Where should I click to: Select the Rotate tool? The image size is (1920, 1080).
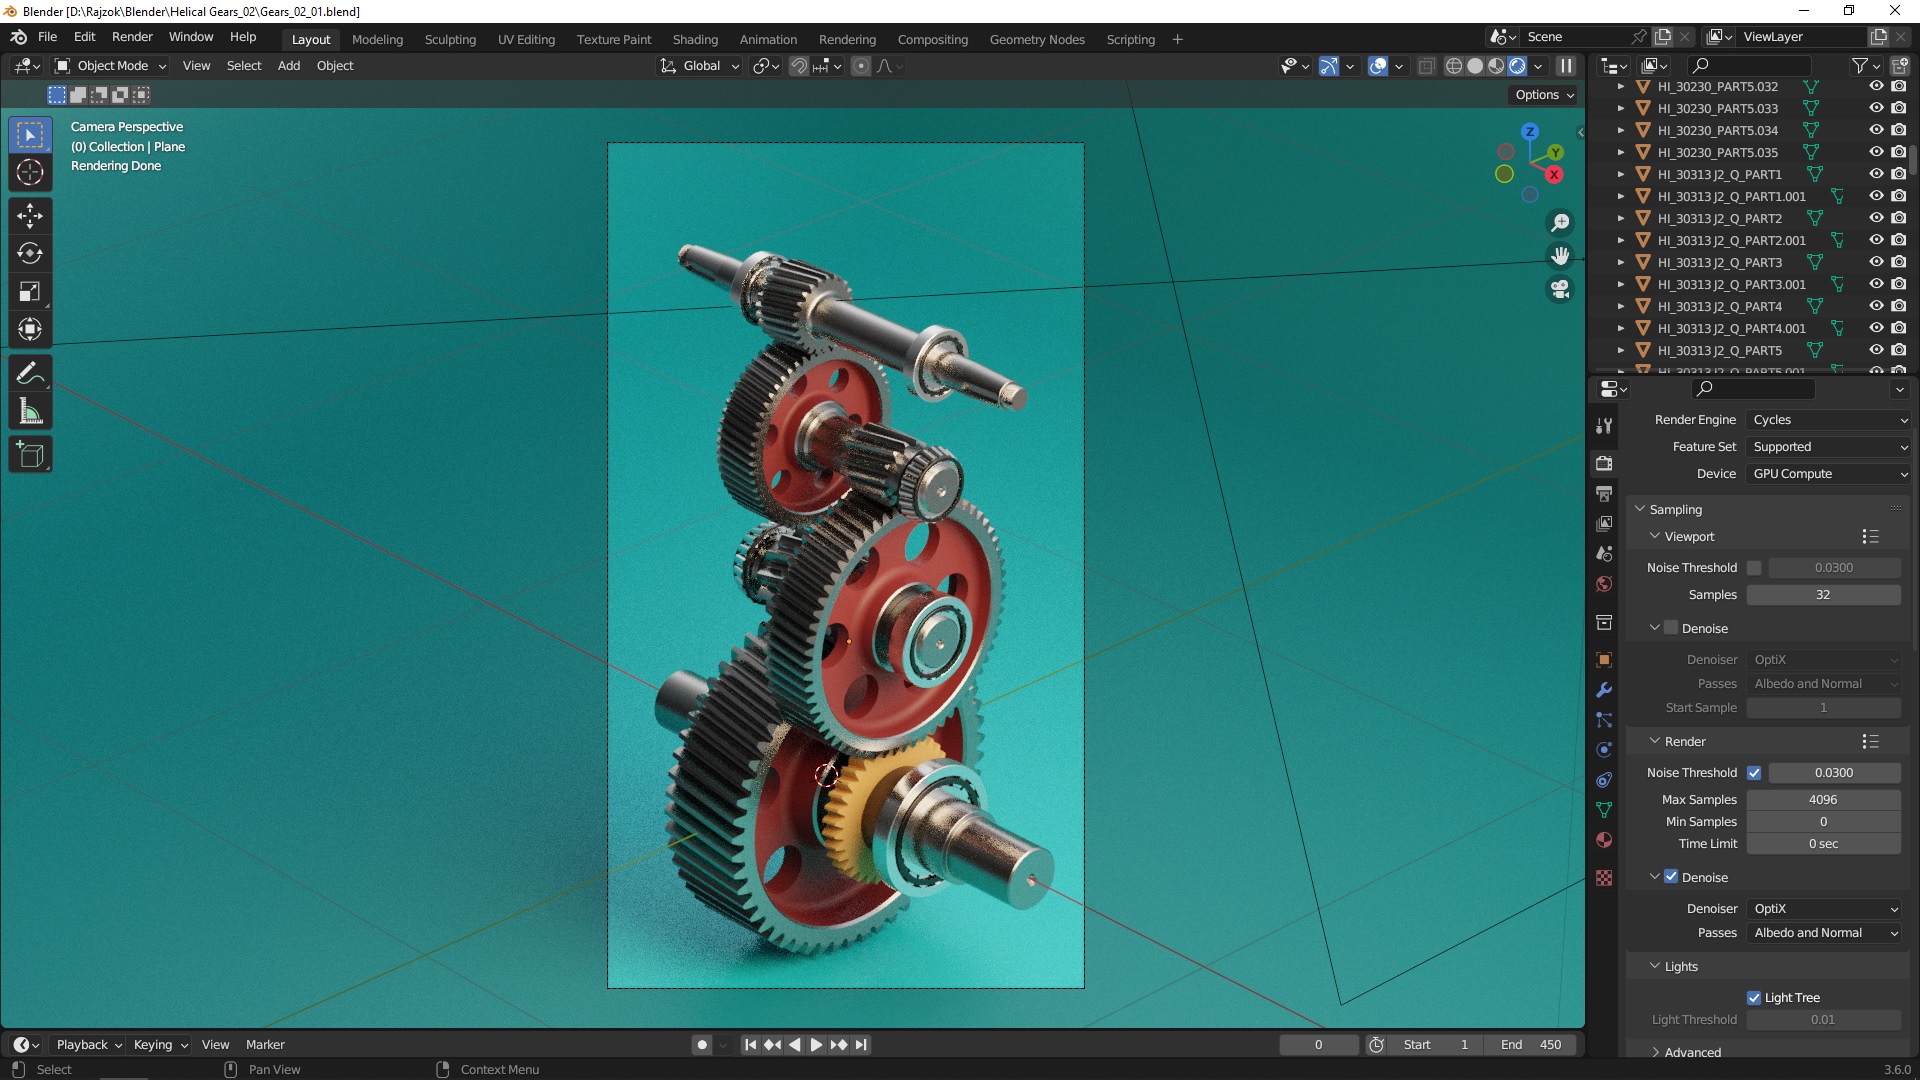(x=30, y=253)
